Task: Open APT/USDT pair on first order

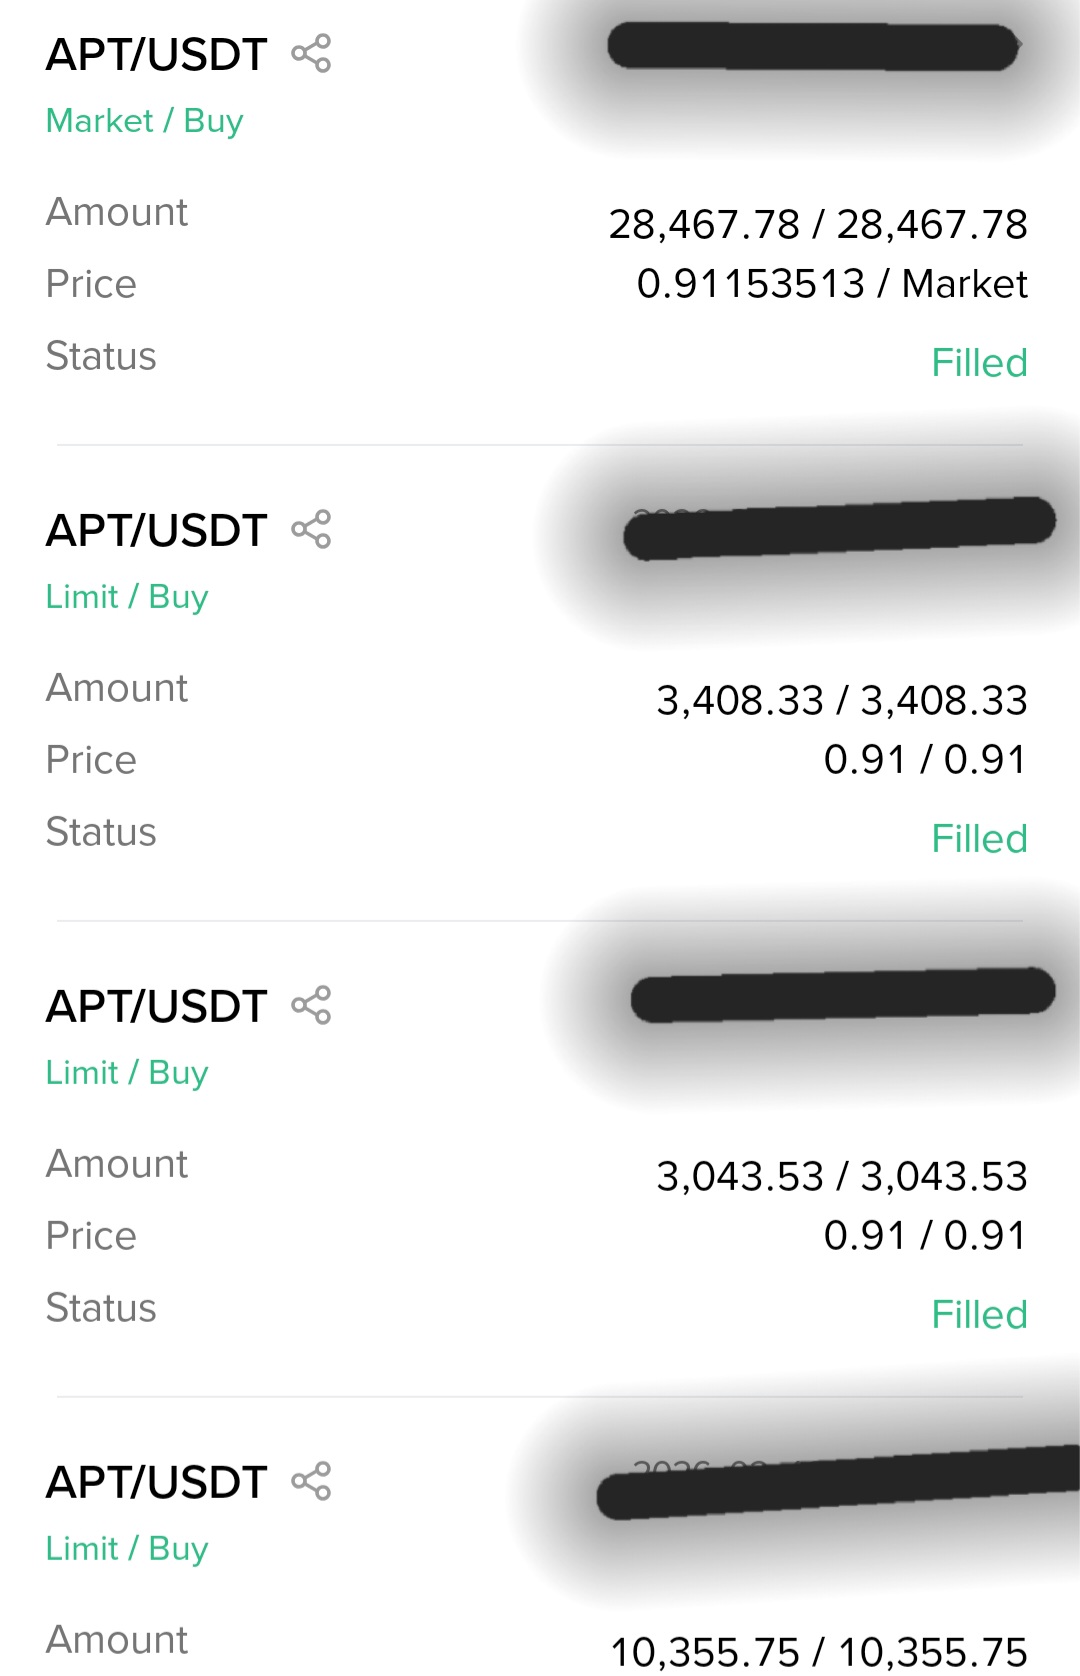Action: 157,54
